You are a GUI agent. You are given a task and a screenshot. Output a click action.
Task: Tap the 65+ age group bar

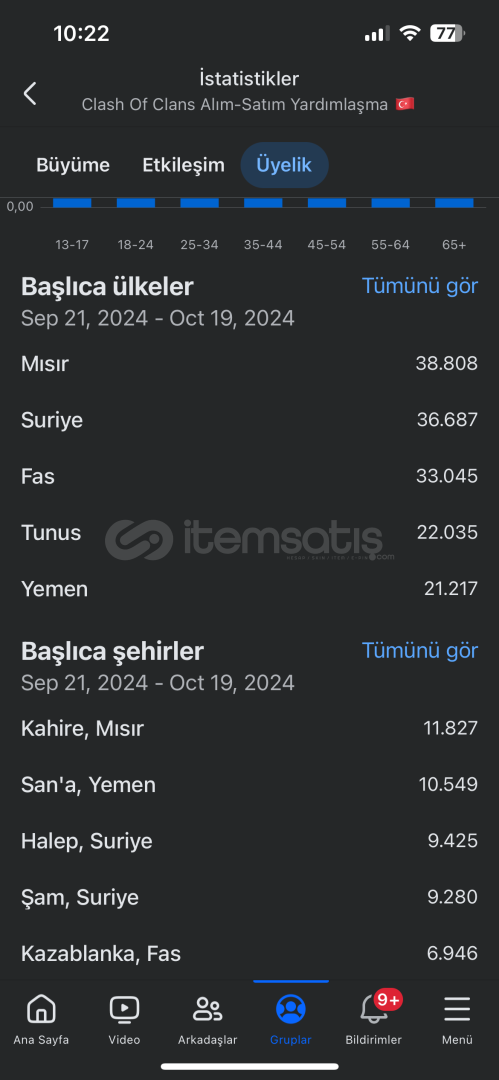point(454,202)
